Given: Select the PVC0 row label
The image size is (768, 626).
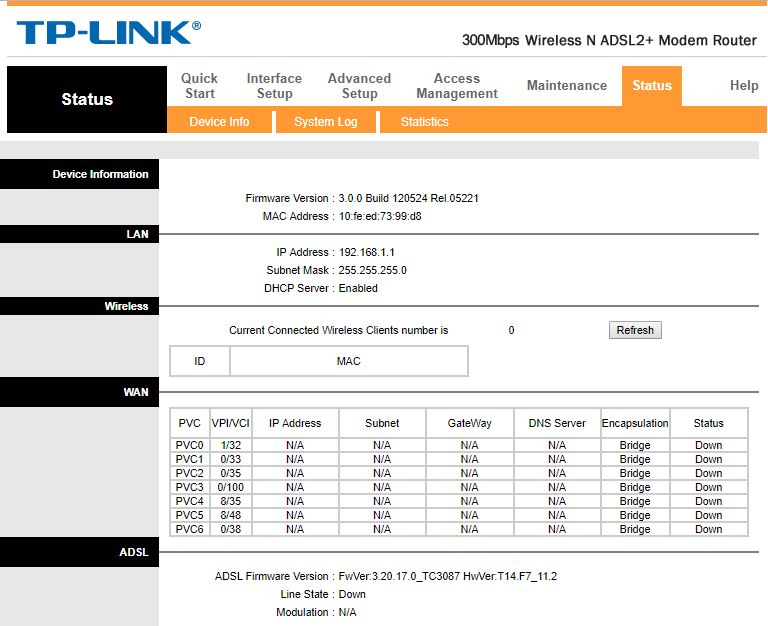Looking at the screenshot, I should click(190, 445).
